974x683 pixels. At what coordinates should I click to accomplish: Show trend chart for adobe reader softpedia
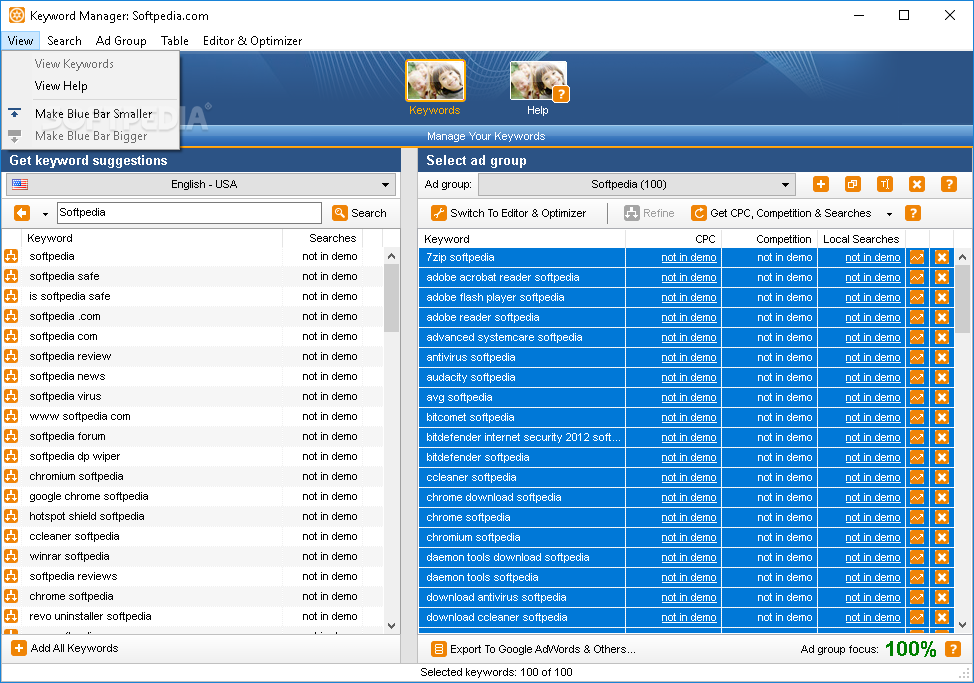(917, 317)
